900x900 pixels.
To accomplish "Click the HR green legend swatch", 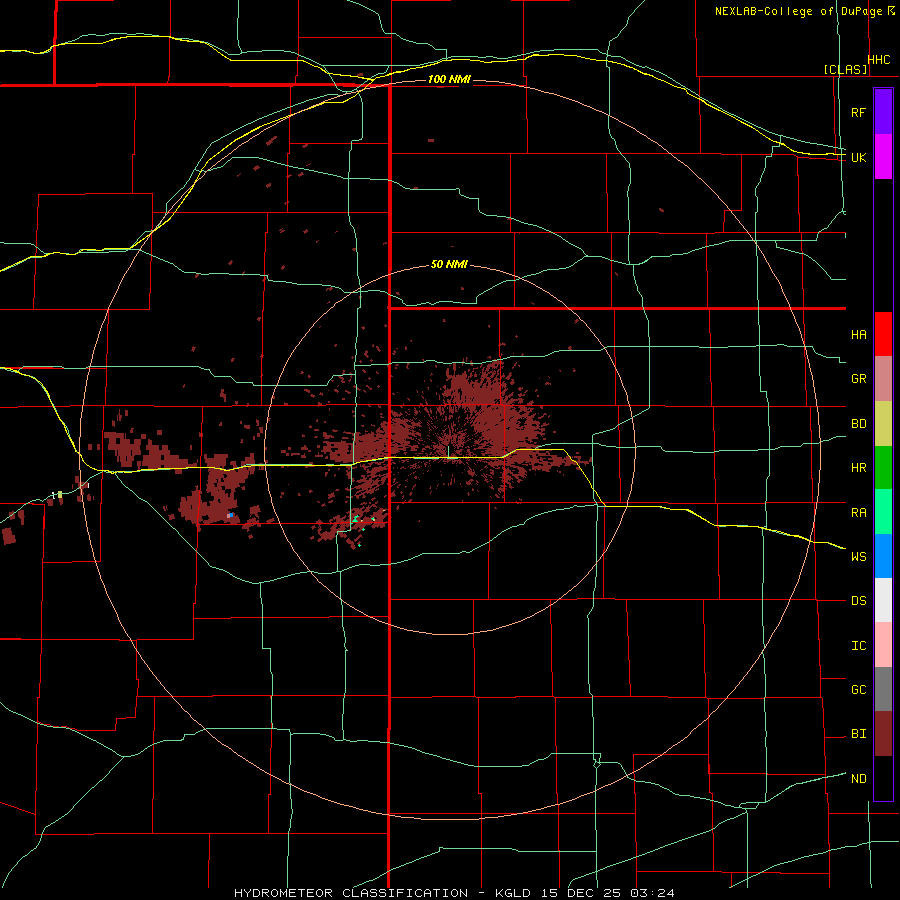I will tap(883, 468).
